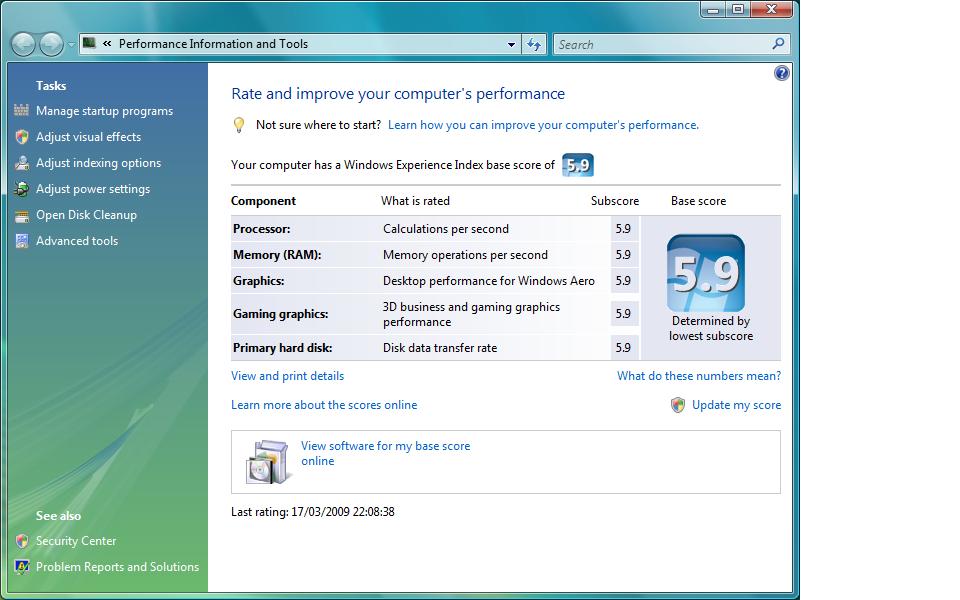
Task: Click Calculations per second text
Action: [446, 229]
